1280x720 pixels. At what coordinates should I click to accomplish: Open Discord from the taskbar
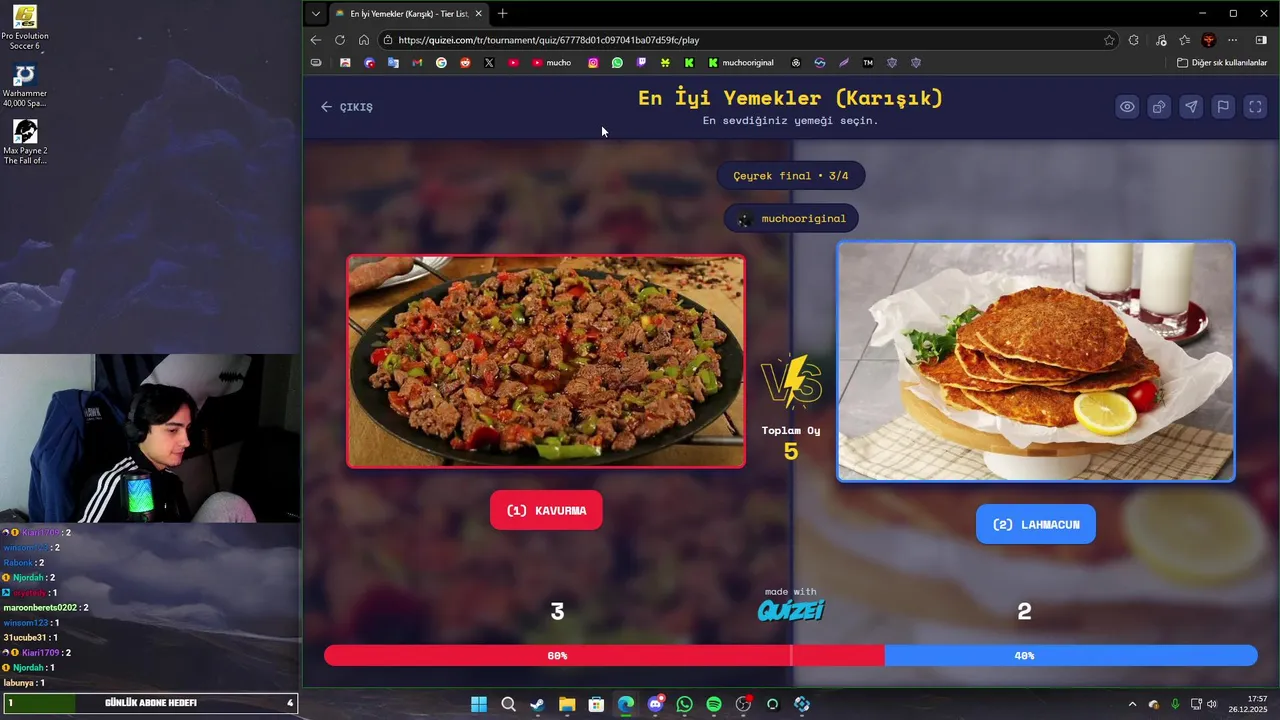coord(655,704)
